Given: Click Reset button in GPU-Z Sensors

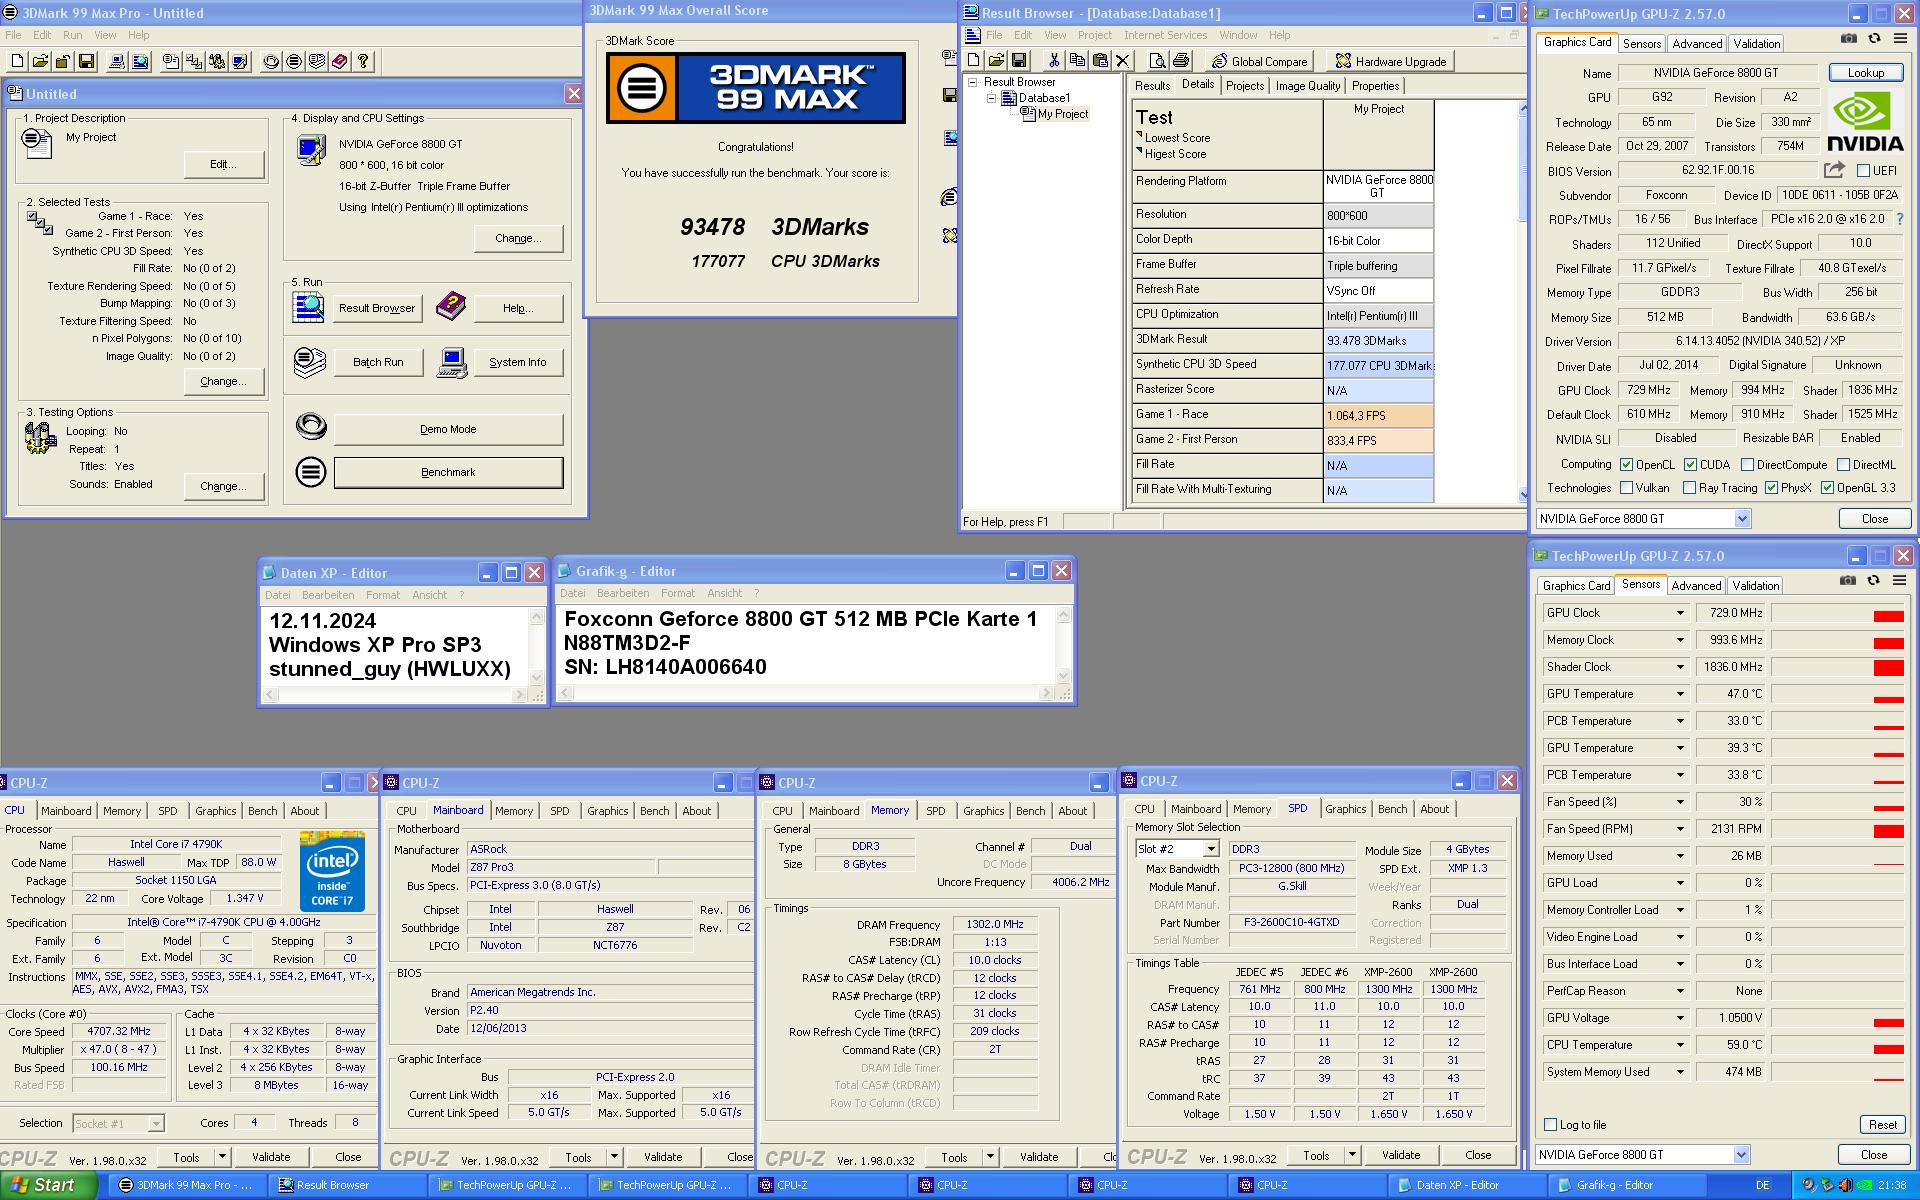Looking at the screenshot, I should pyautogui.click(x=1882, y=1124).
